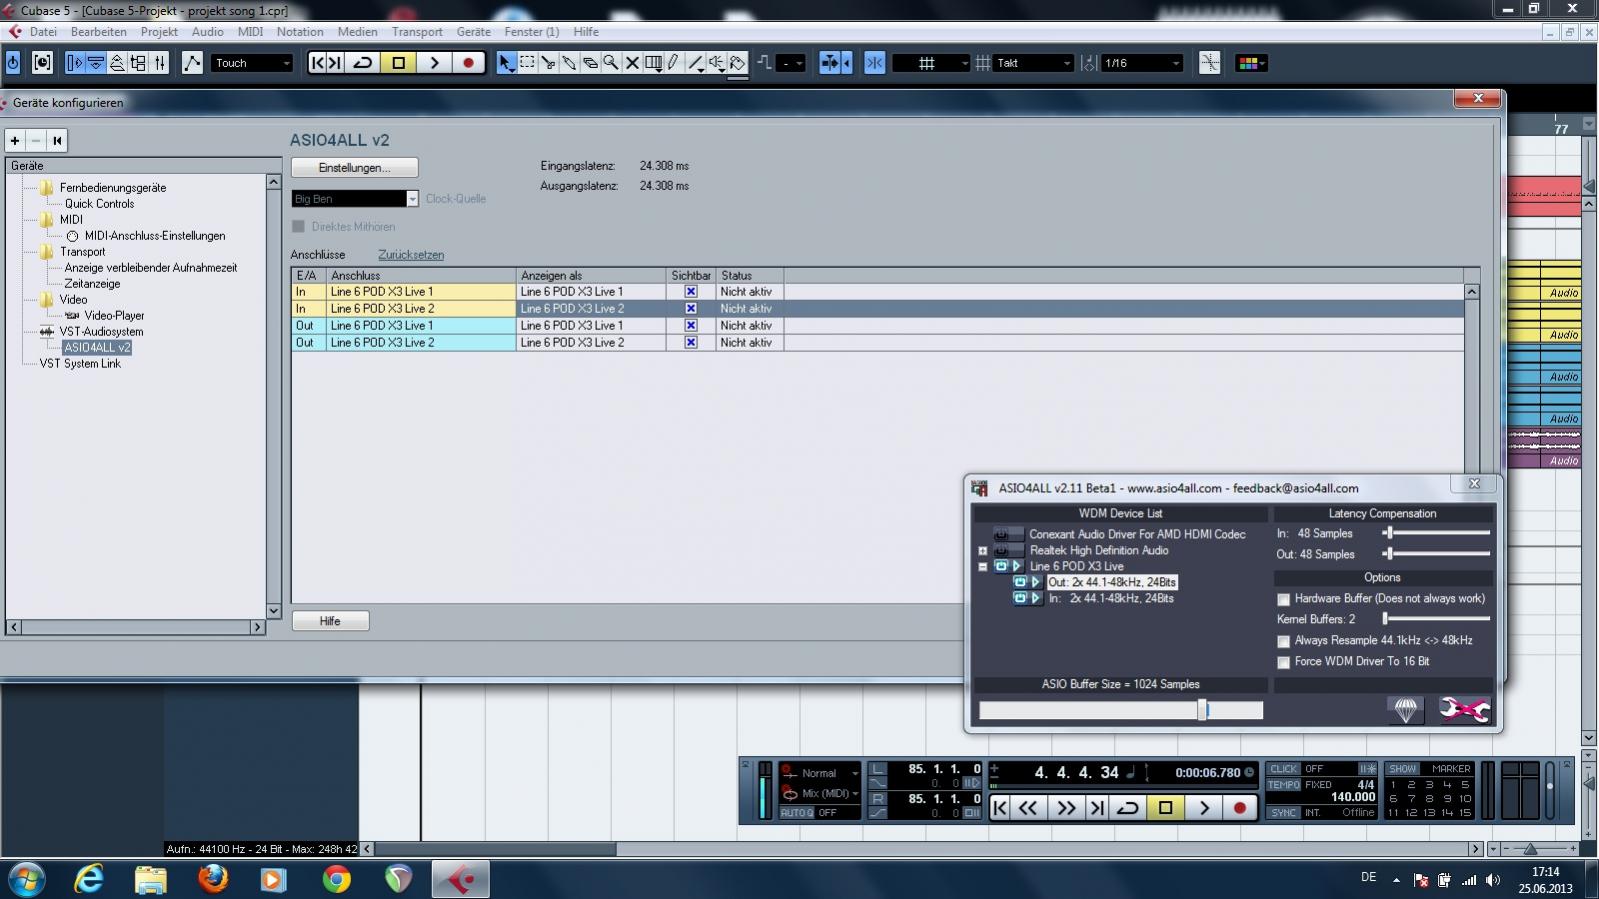Open Google Chrome from Windows taskbar
Screen dimensions: 1599x899
(337, 879)
